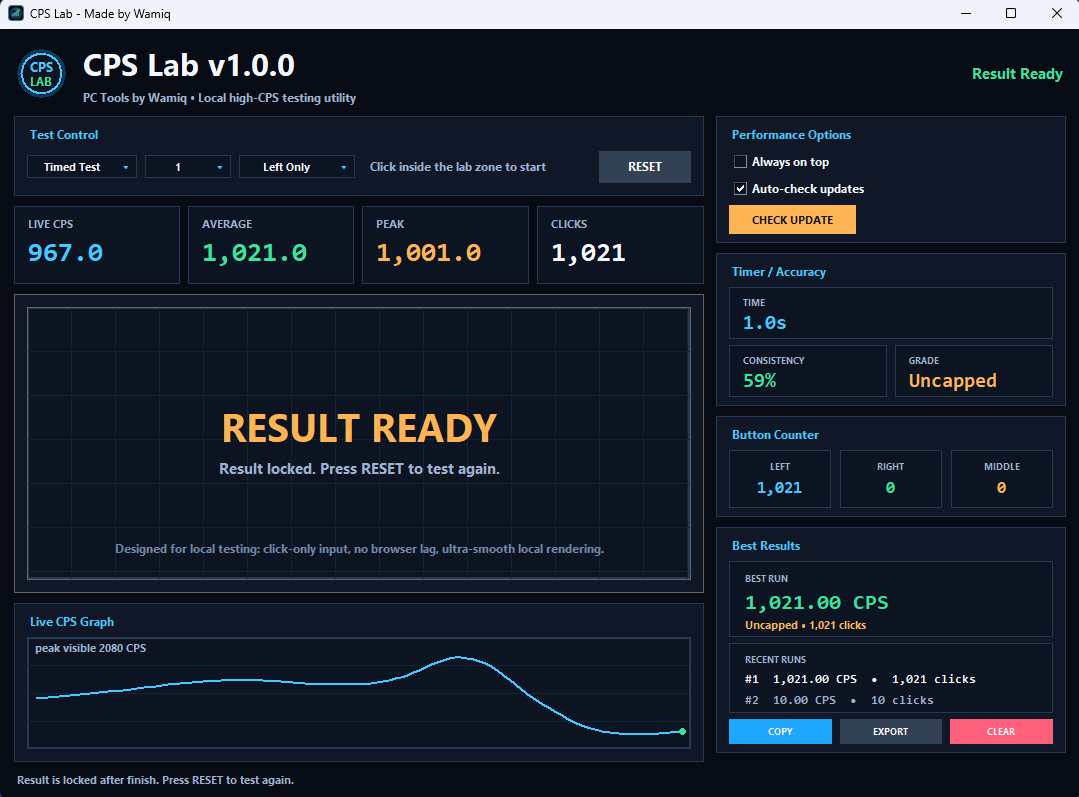The height and width of the screenshot is (797, 1079).
Task: Click the RESET button
Action: point(645,167)
